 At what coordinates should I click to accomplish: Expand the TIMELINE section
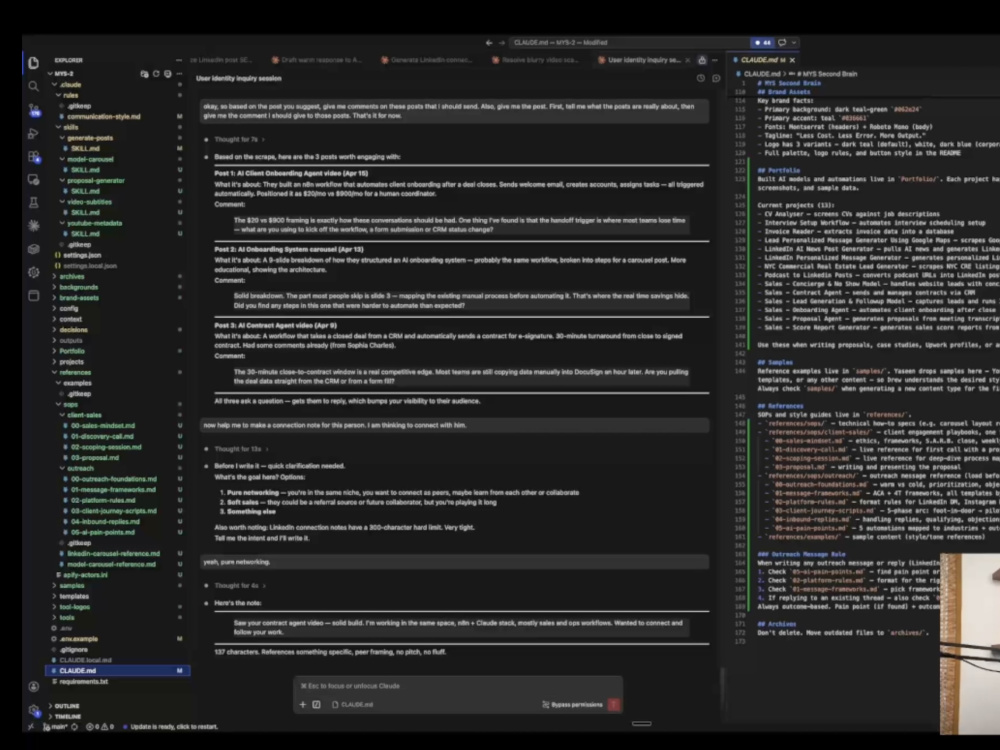coord(64,717)
